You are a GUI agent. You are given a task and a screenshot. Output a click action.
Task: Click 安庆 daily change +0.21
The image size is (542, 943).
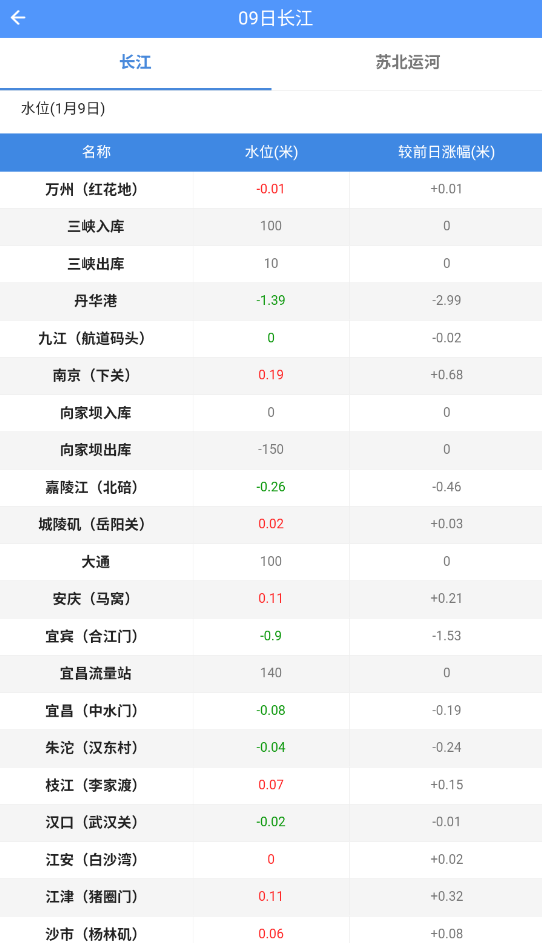tap(446, 598)
